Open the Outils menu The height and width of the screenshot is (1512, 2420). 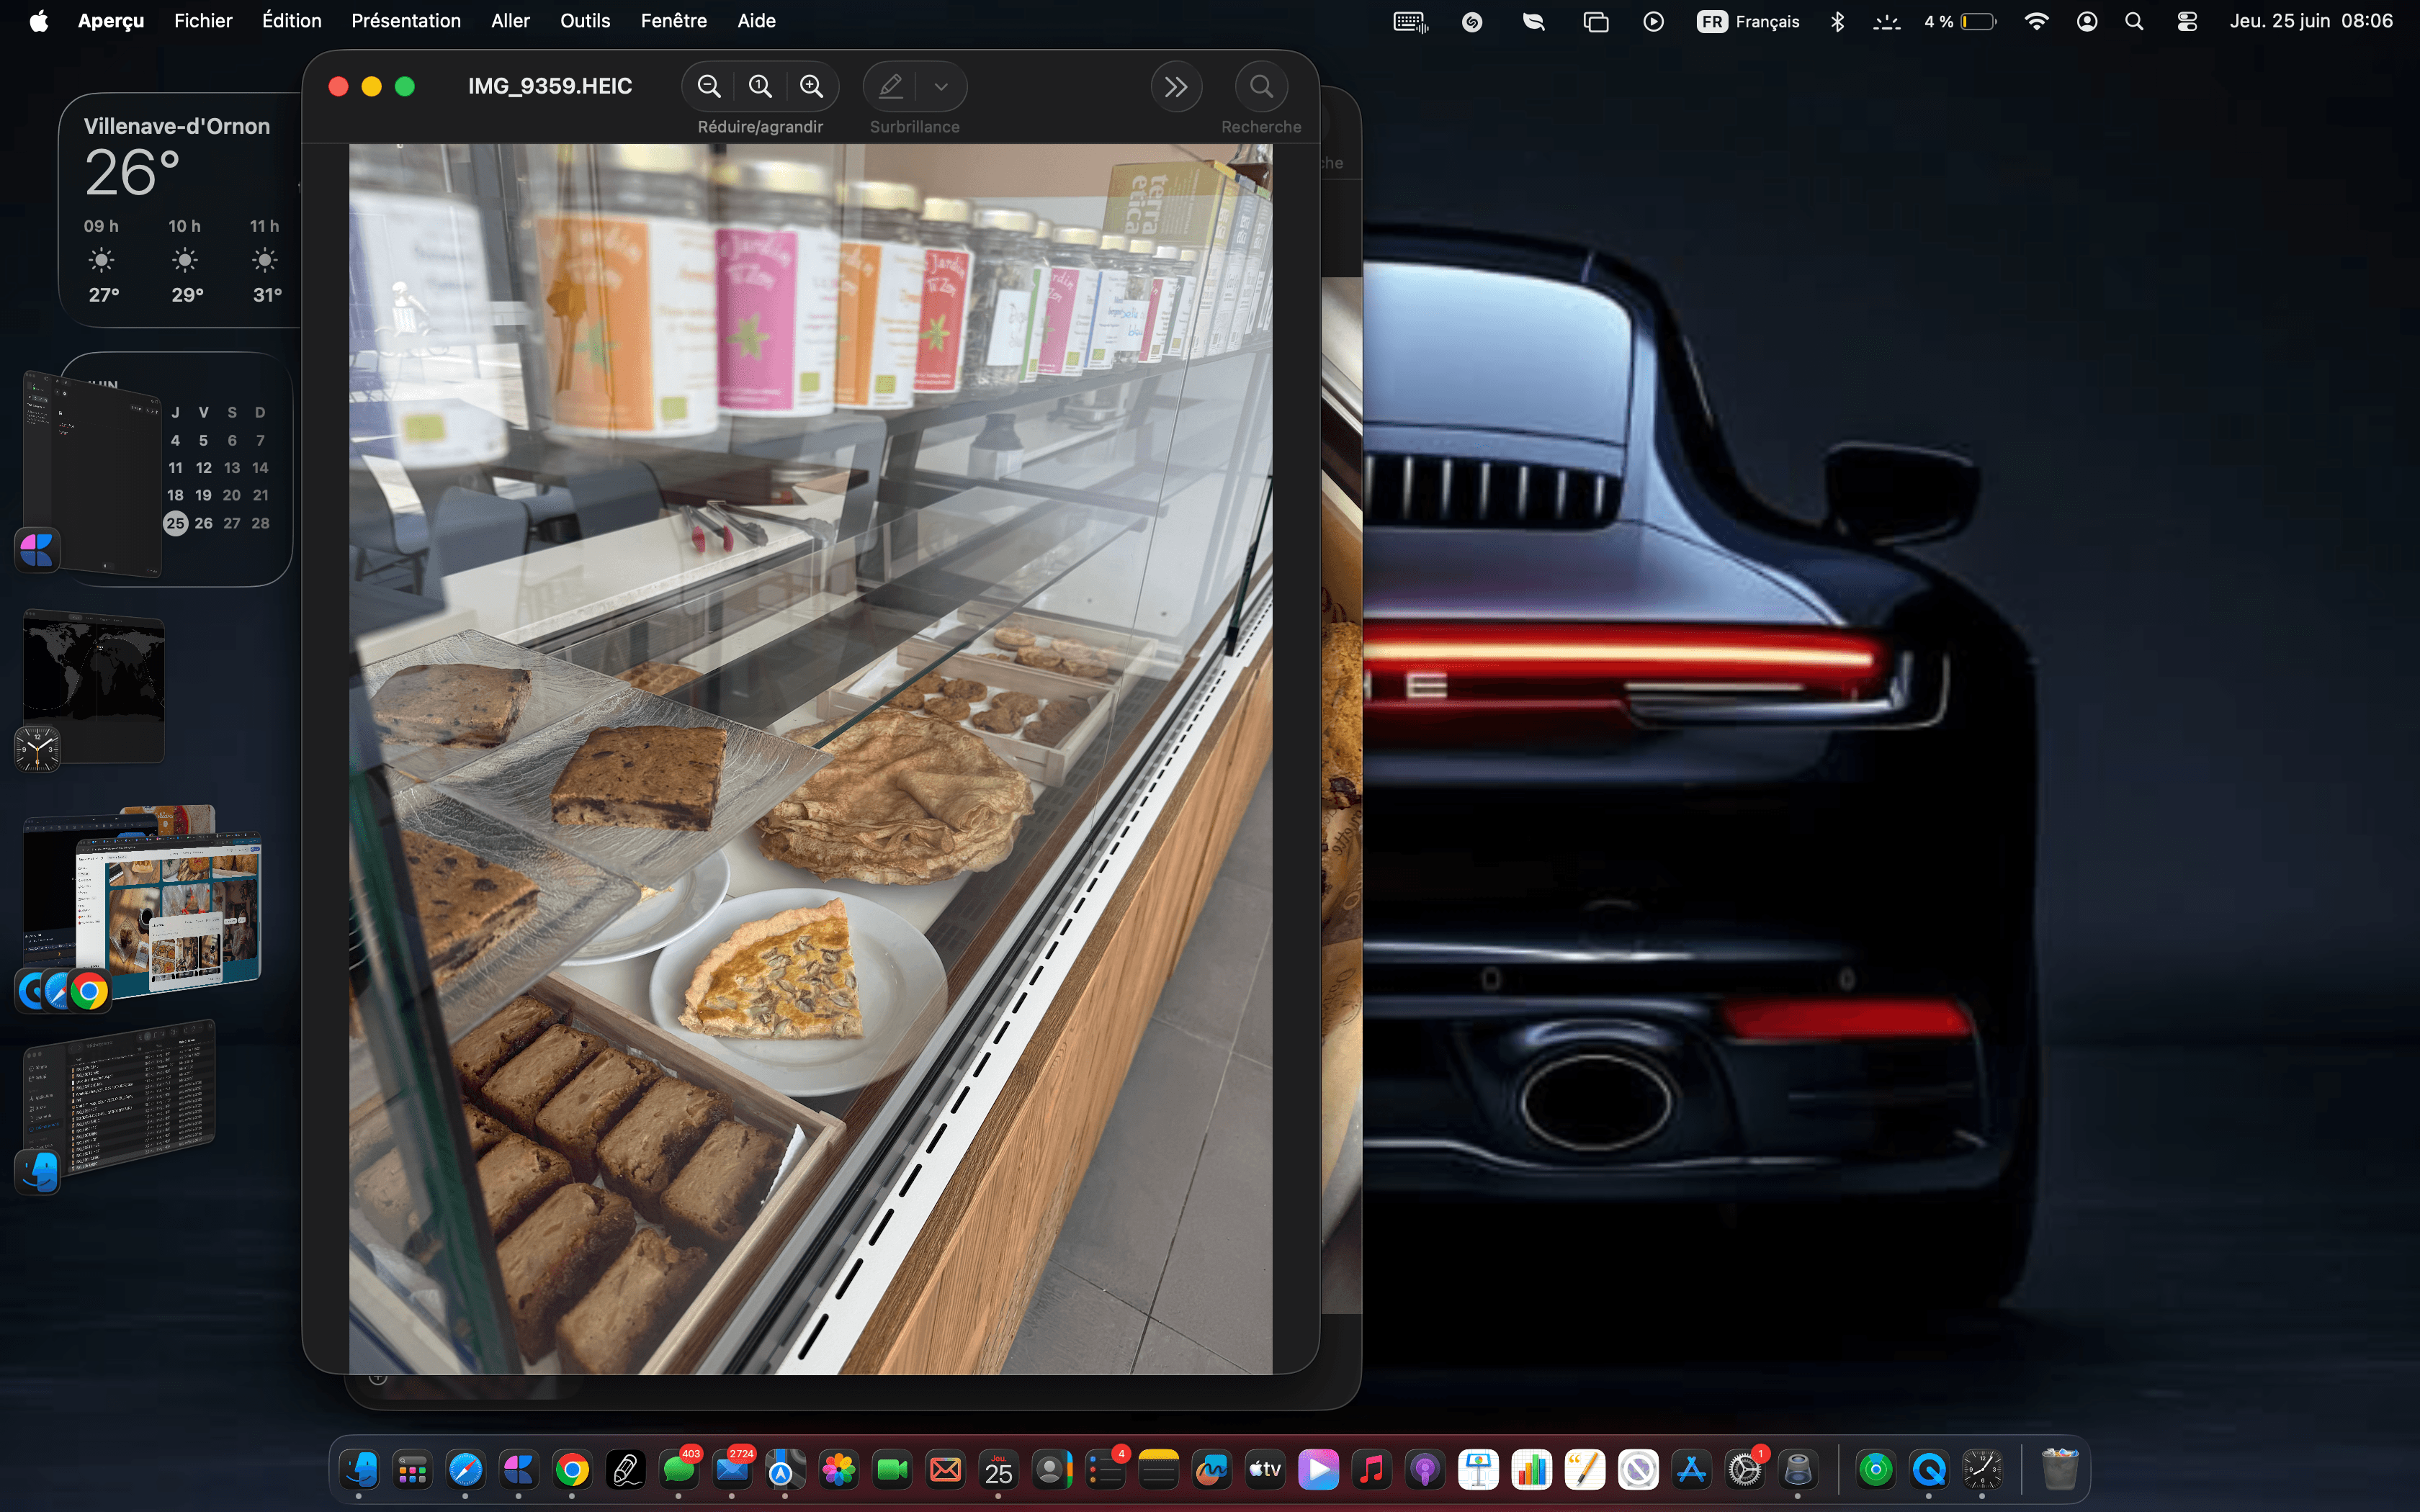coord(585,21)
